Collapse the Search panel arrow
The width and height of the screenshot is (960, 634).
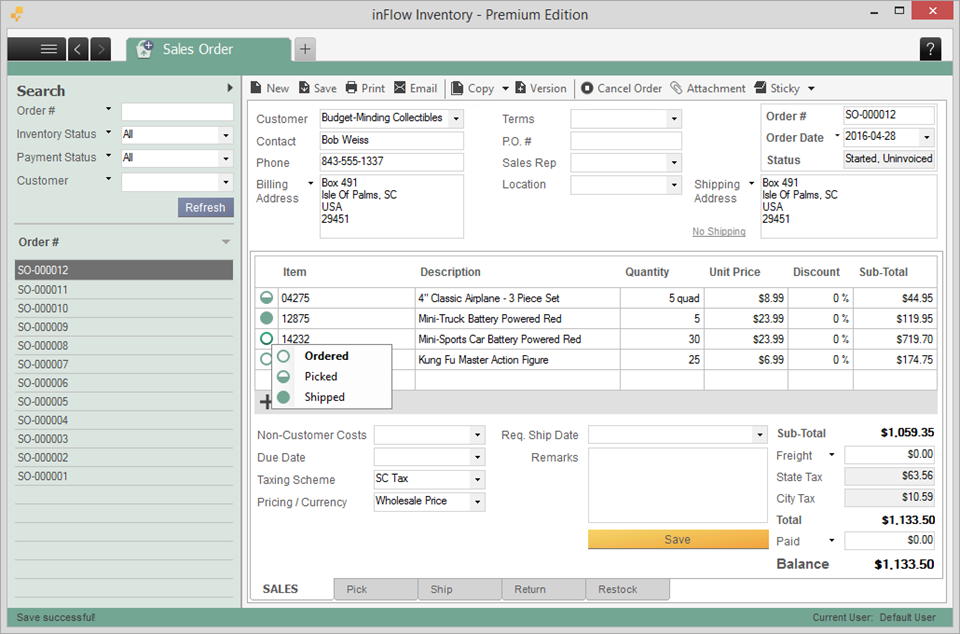point(230,88)
